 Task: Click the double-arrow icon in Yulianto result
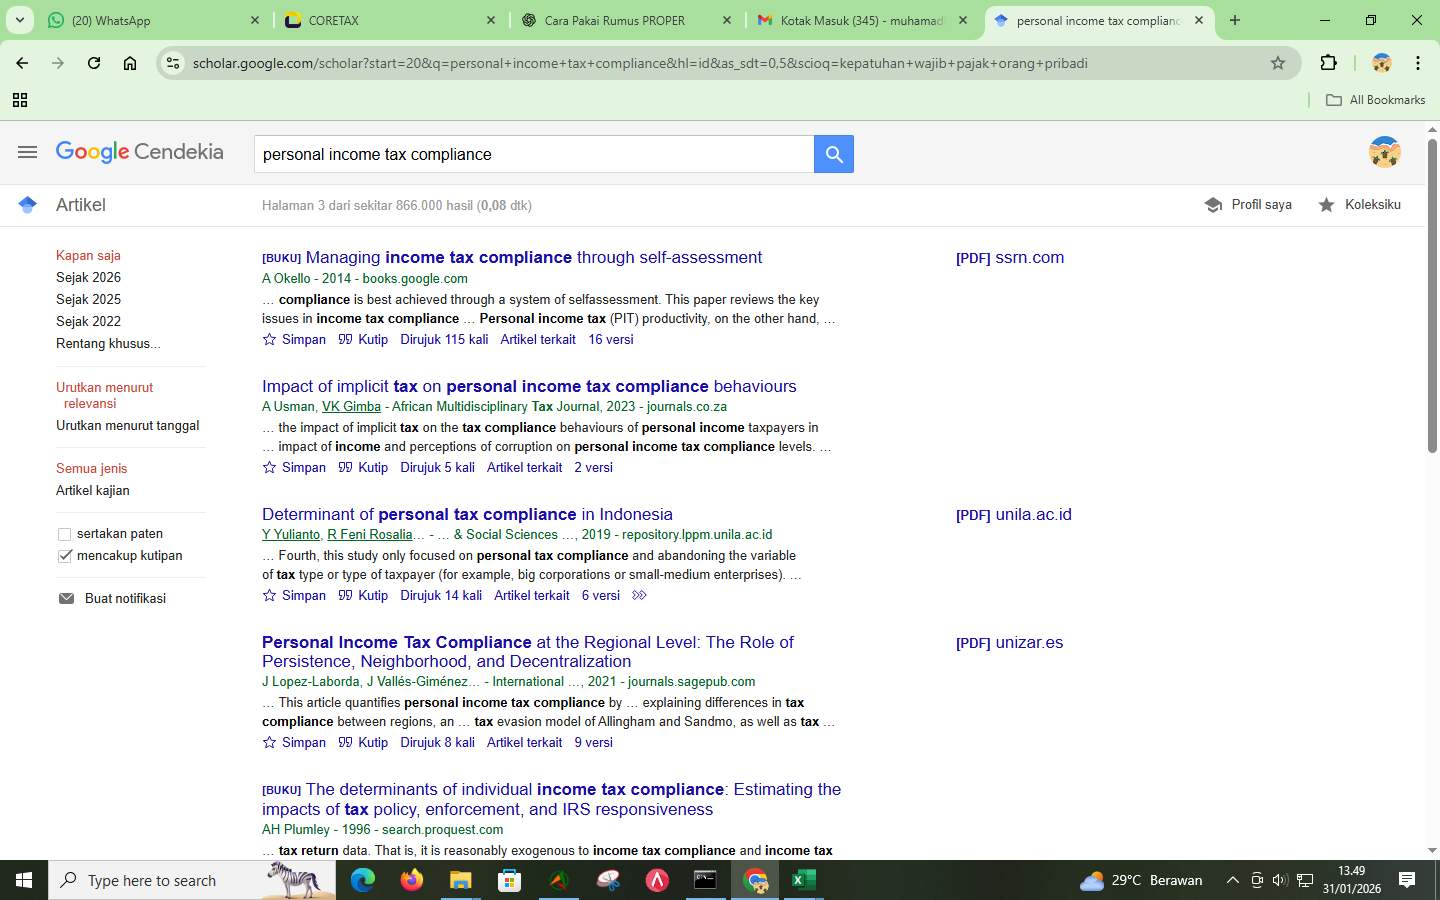639,595
